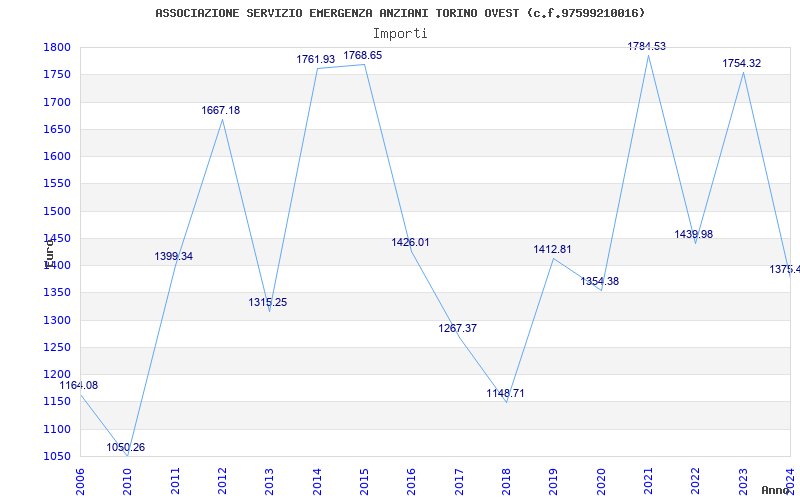The image size is (800, 500).
Task: Click the 2020 year axis label
Action: point(601,482)
